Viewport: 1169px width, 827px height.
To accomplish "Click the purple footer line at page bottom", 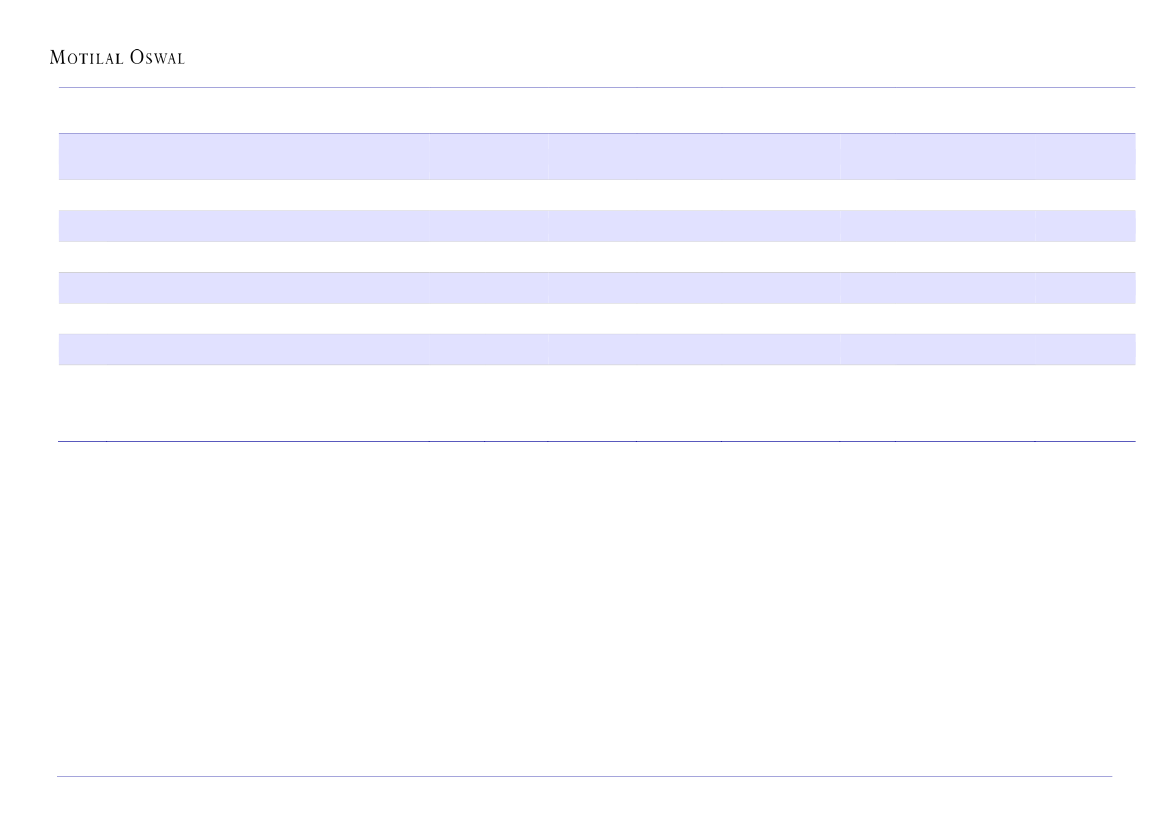I will (x=584, y=776).
